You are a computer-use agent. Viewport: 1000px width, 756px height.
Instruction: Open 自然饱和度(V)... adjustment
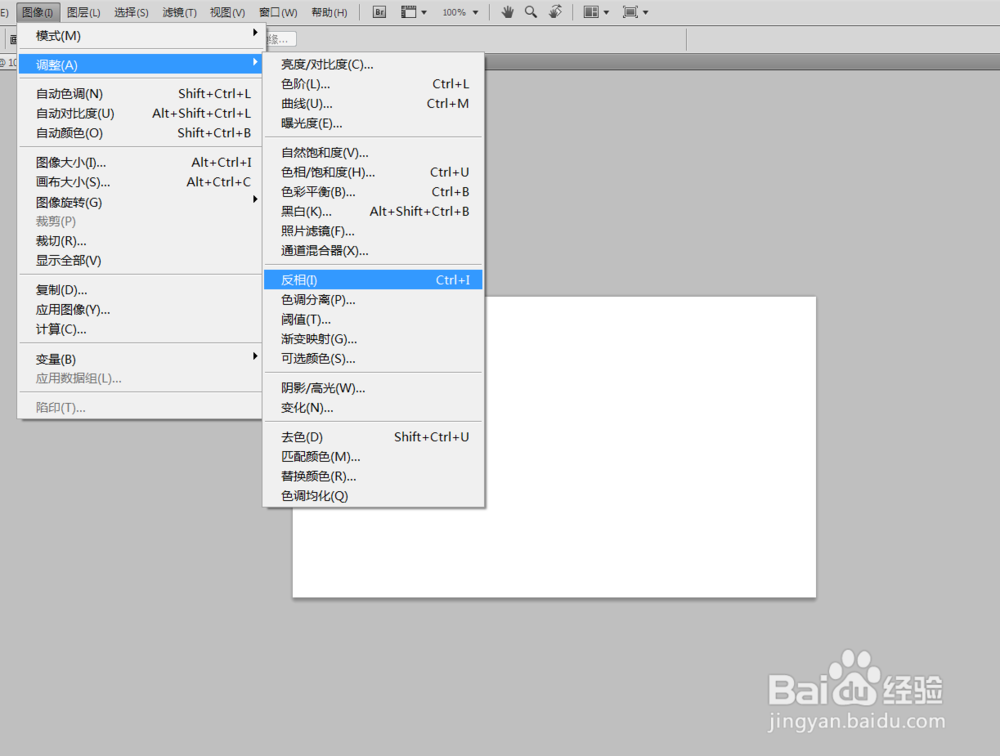click(373, 153)
